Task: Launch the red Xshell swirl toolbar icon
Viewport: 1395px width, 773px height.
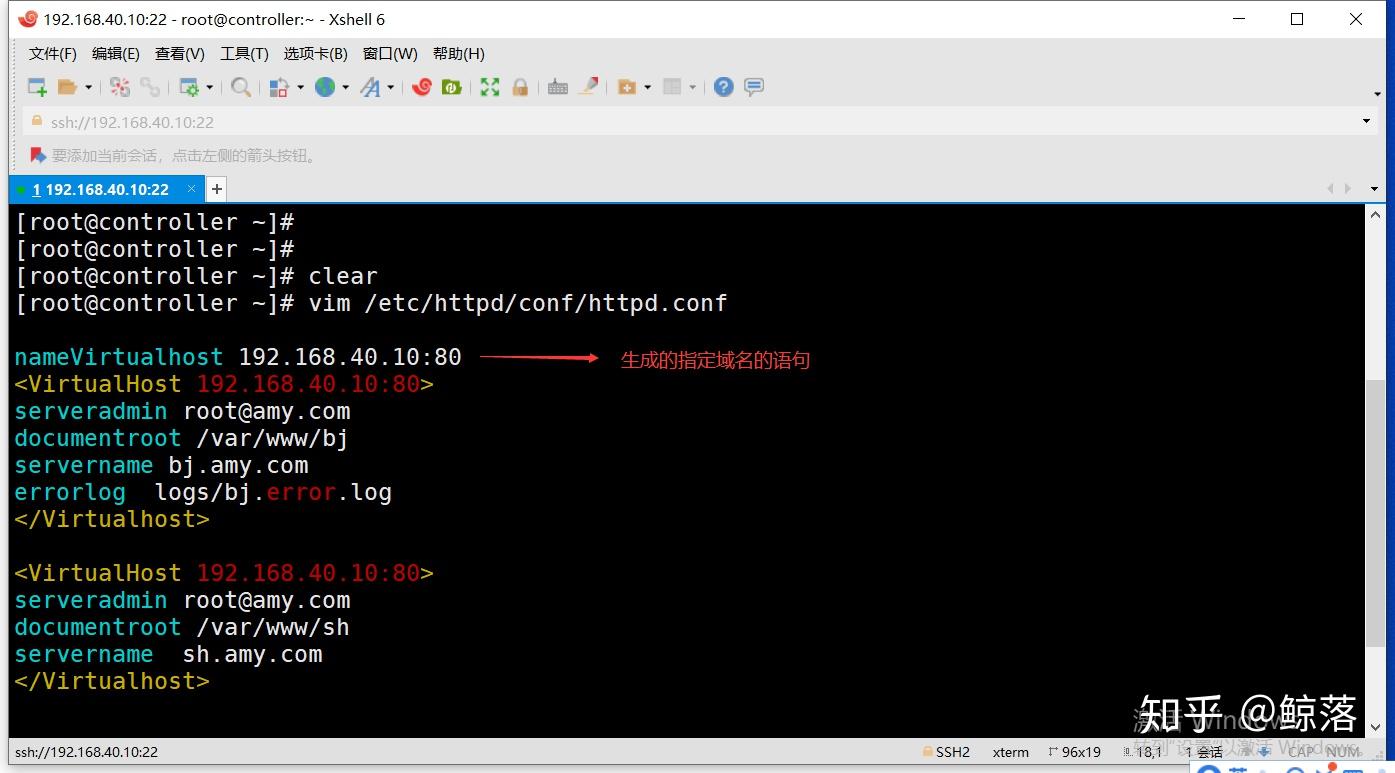Action: click(x=422, y=87)
